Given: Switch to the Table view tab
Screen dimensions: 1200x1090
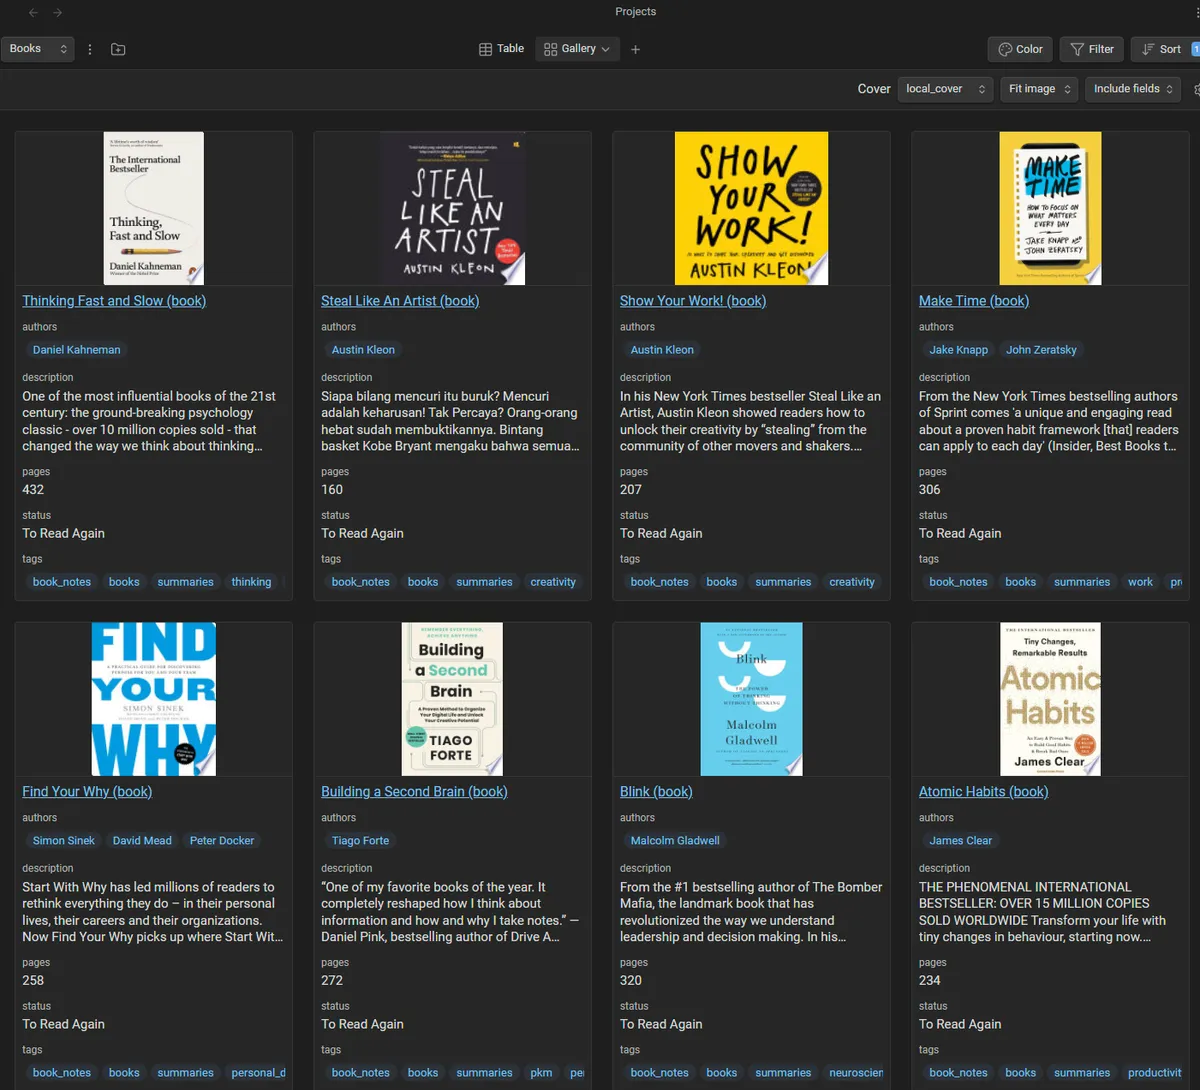Looking at the screenshot, I should (x=502, y=49).
